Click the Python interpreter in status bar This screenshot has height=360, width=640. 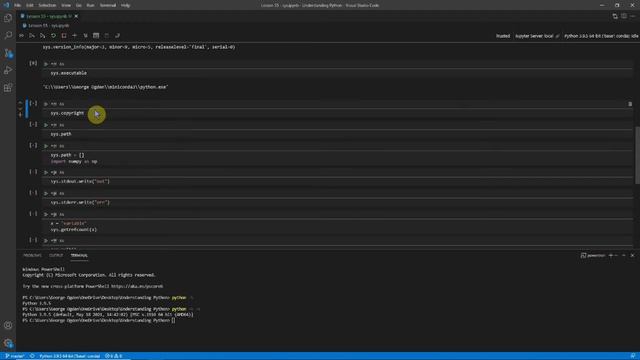69,356
